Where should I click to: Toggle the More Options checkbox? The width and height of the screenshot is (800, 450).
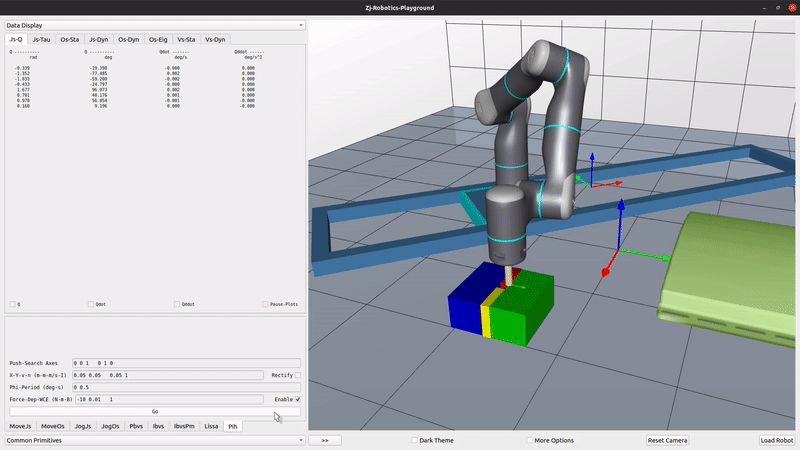coord(530,440)
